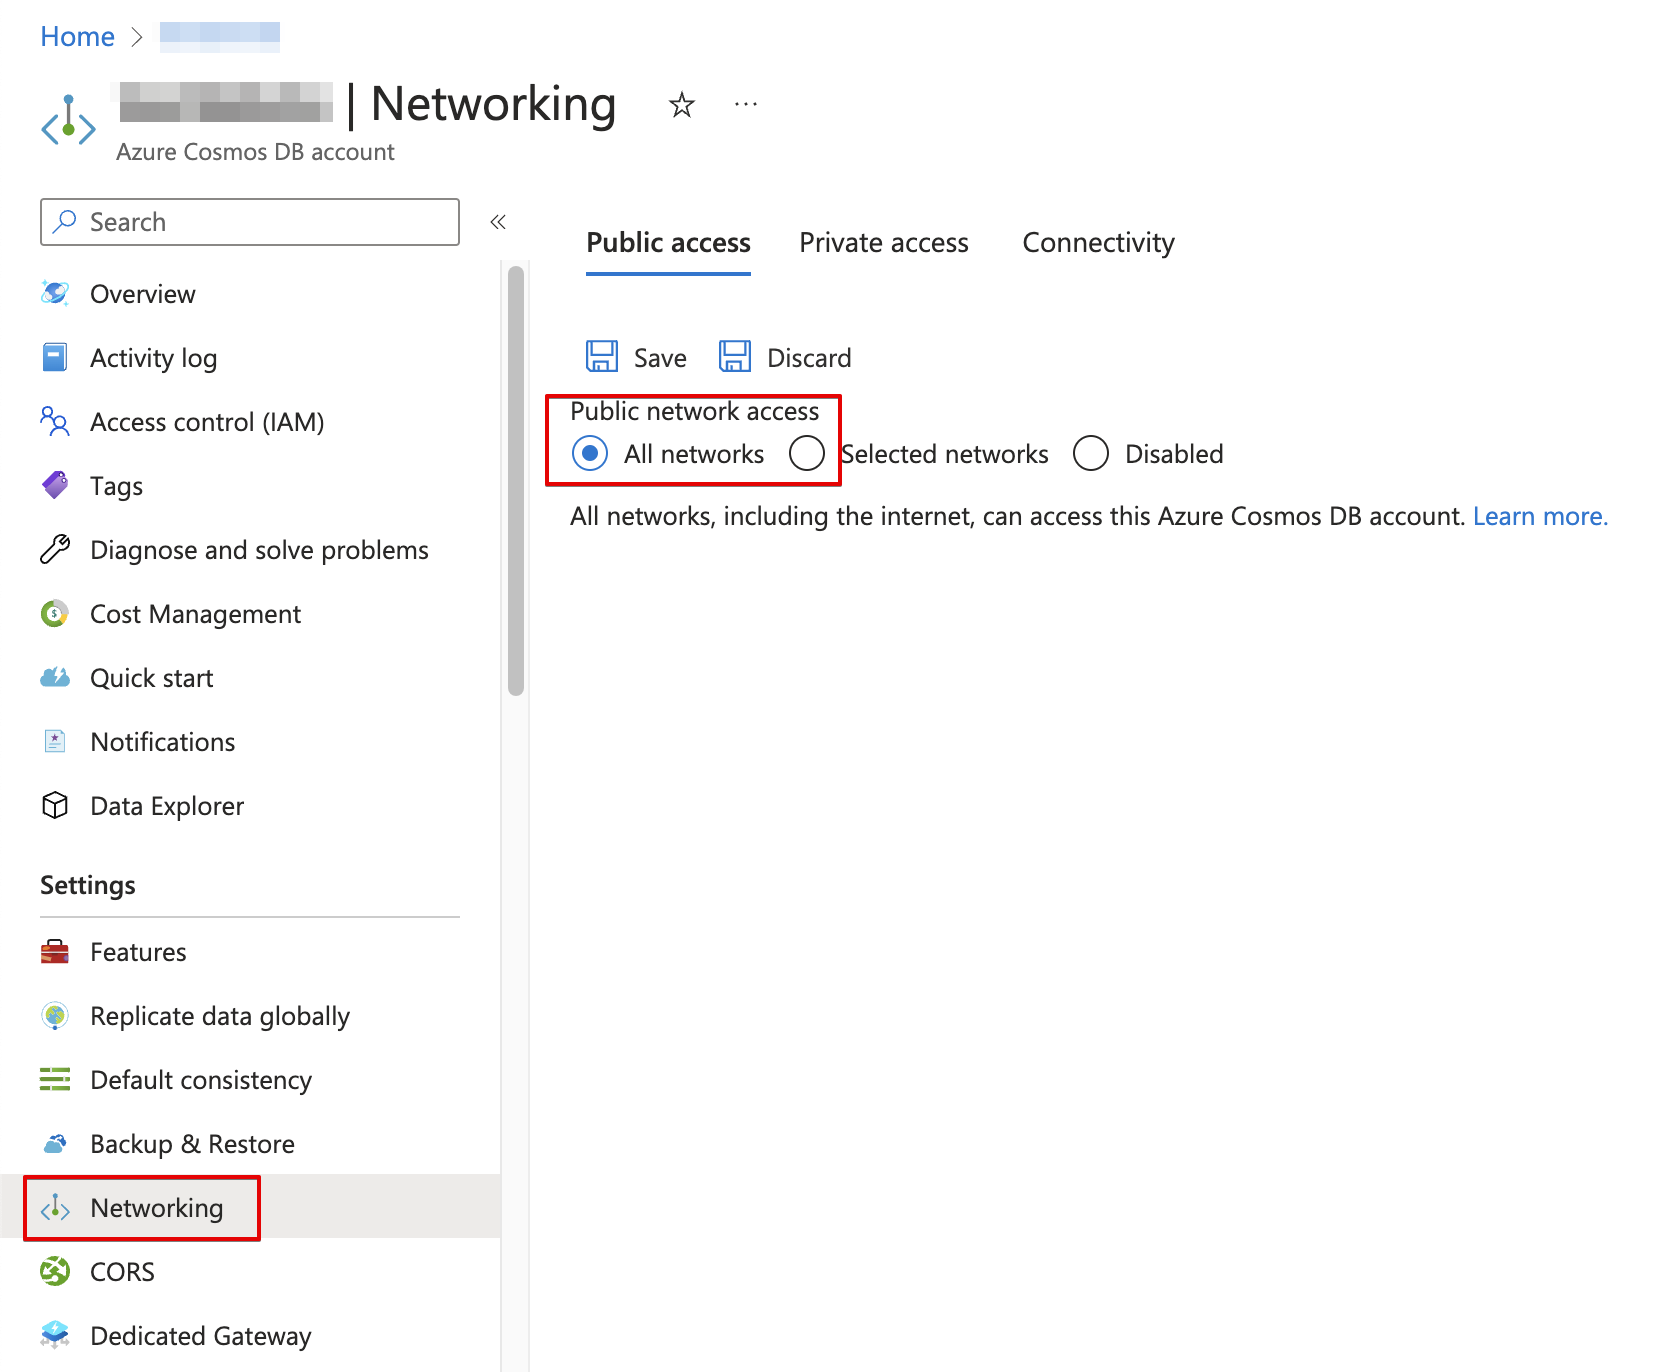Click the Tags icon in sidebar

pyautogui.click(x=55, y=486)
